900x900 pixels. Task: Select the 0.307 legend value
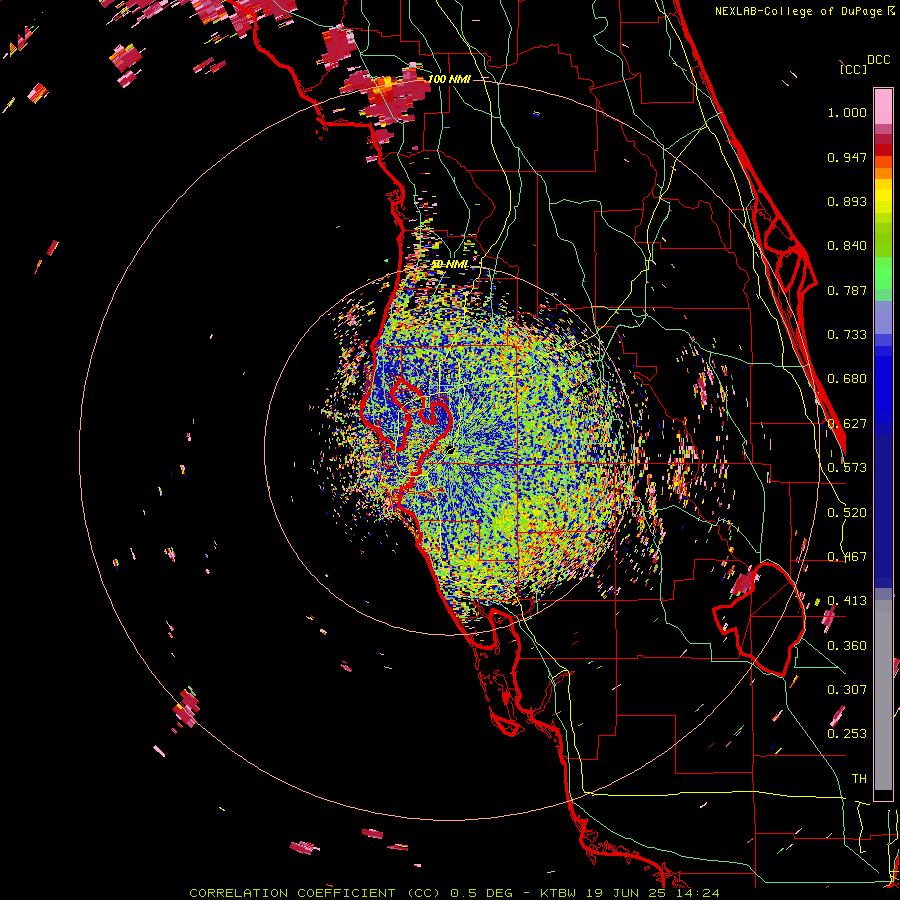coord(847,690)
